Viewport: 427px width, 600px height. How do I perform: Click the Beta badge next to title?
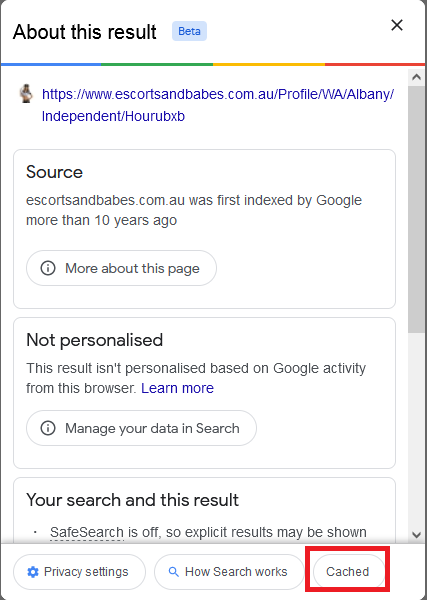189,31
